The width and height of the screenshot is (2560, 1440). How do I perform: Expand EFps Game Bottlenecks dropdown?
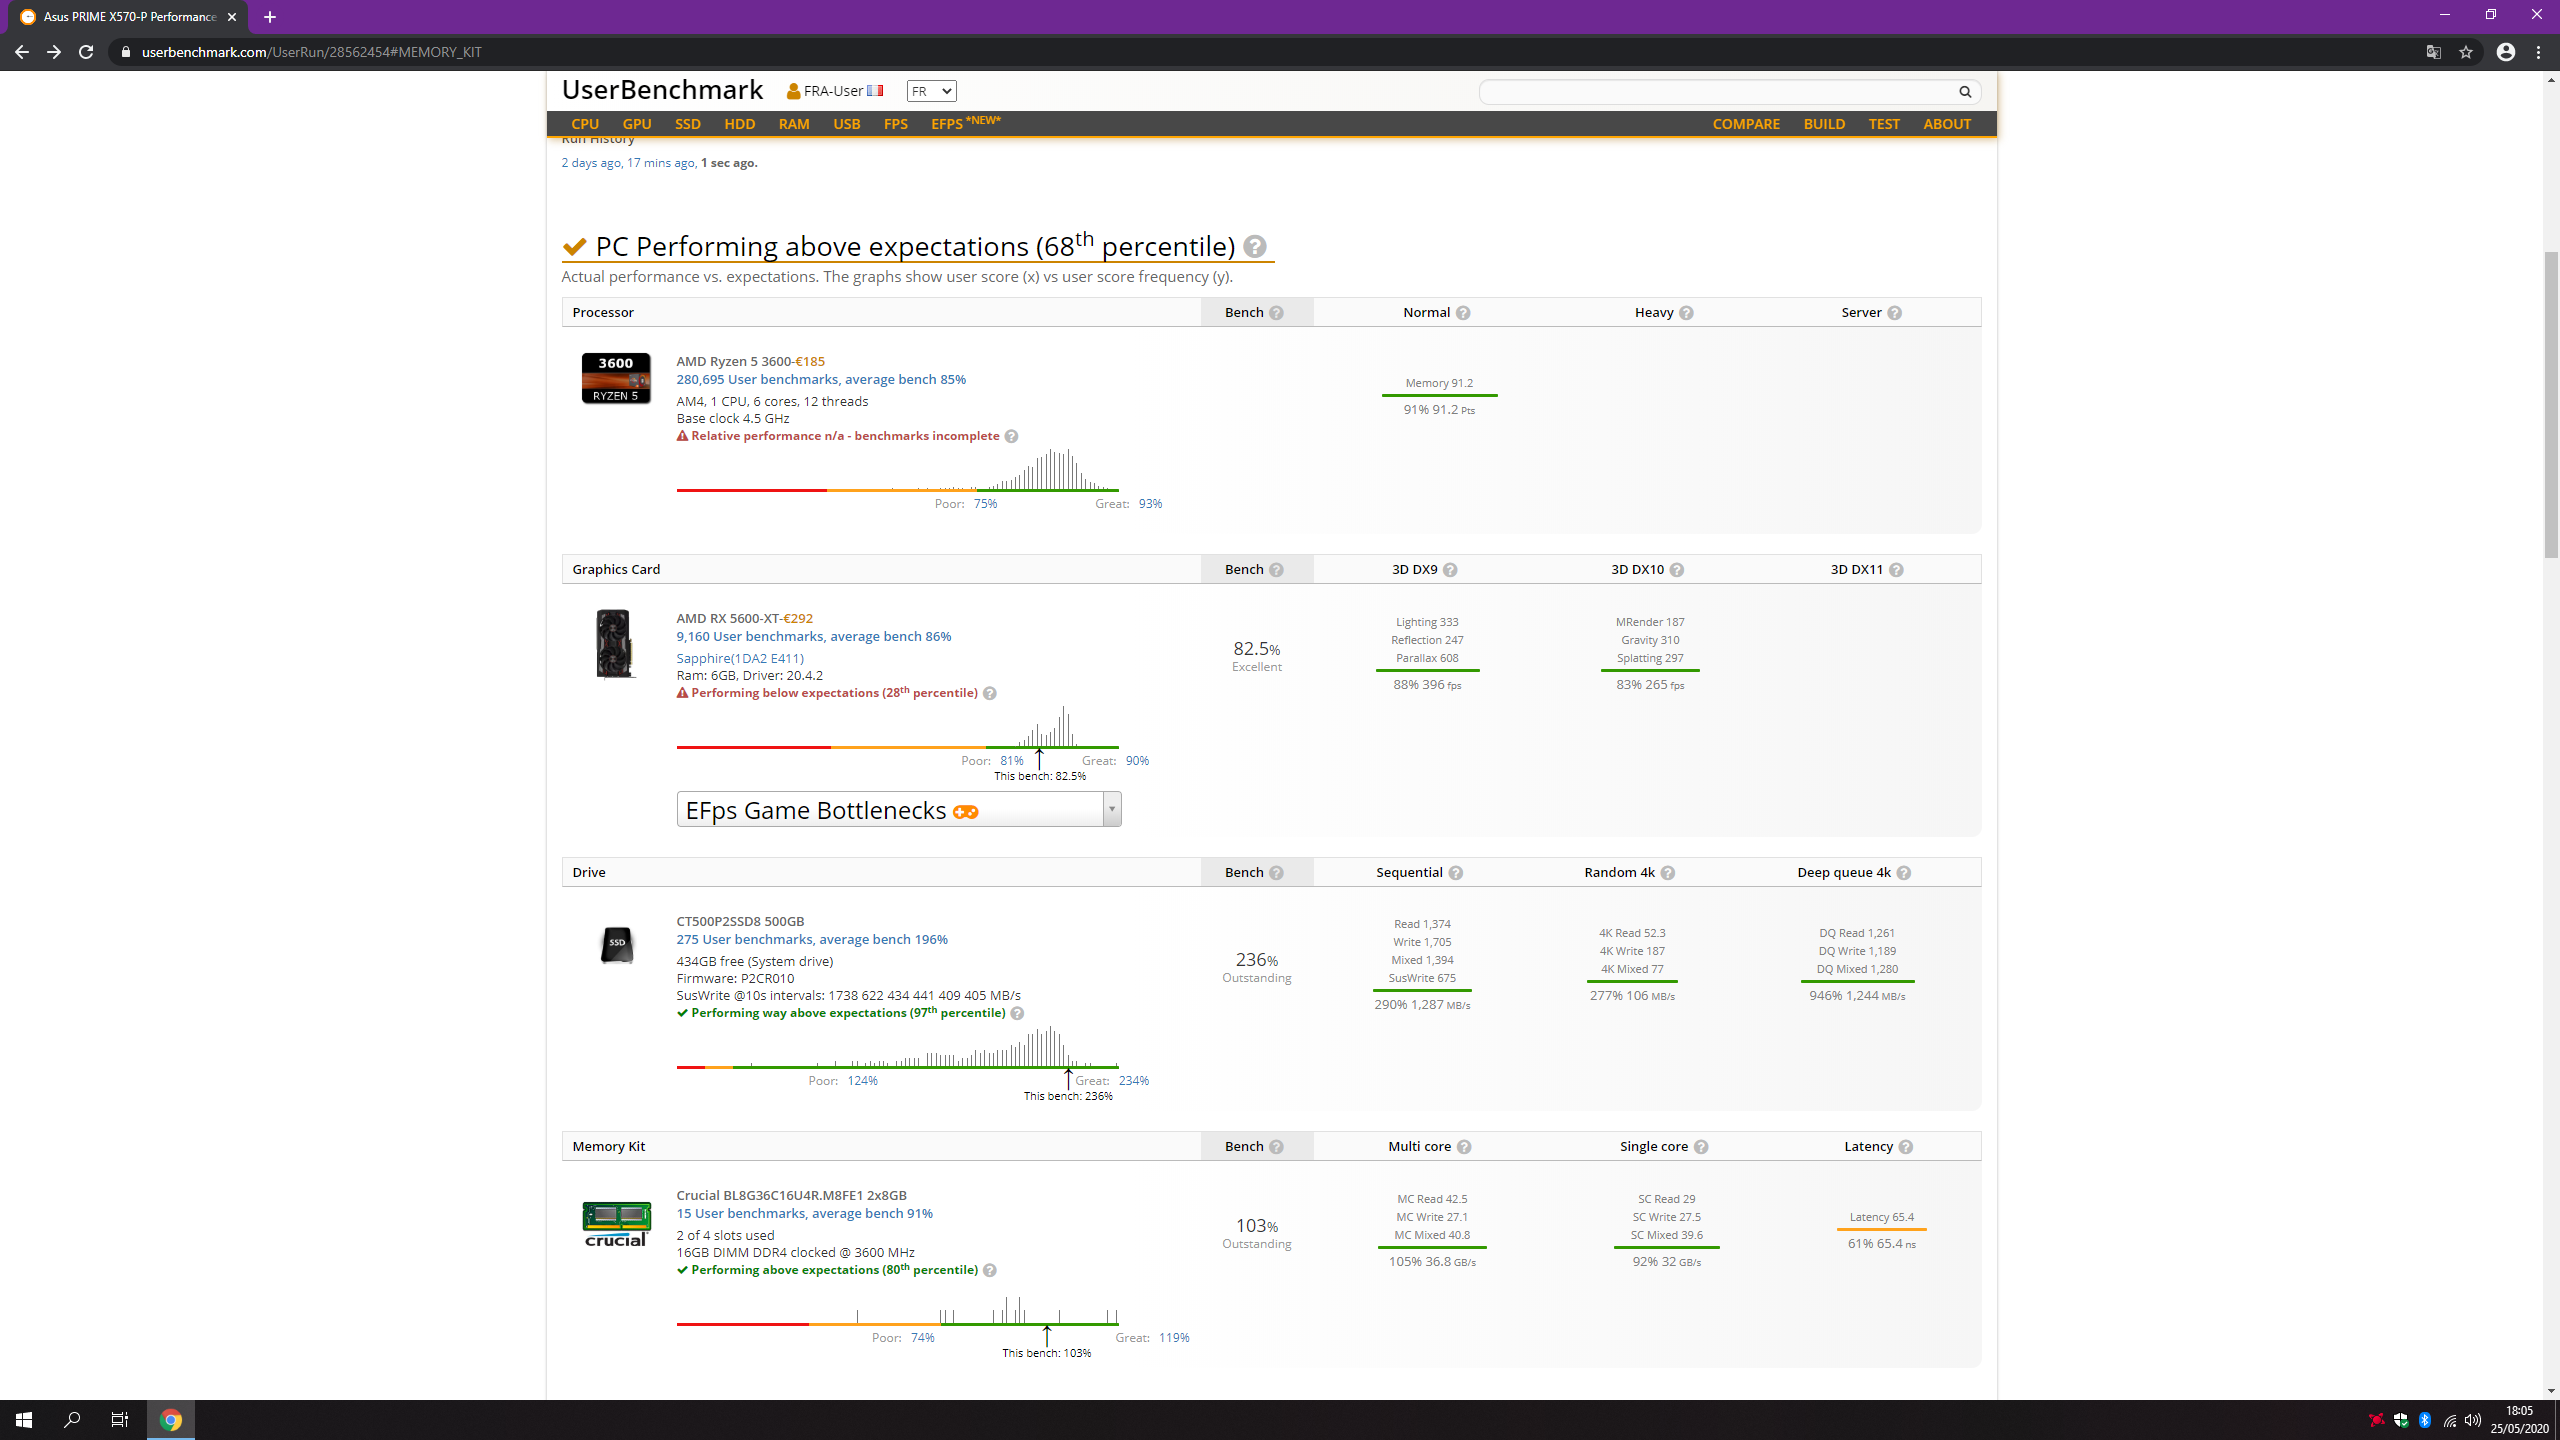pos(899,809)
